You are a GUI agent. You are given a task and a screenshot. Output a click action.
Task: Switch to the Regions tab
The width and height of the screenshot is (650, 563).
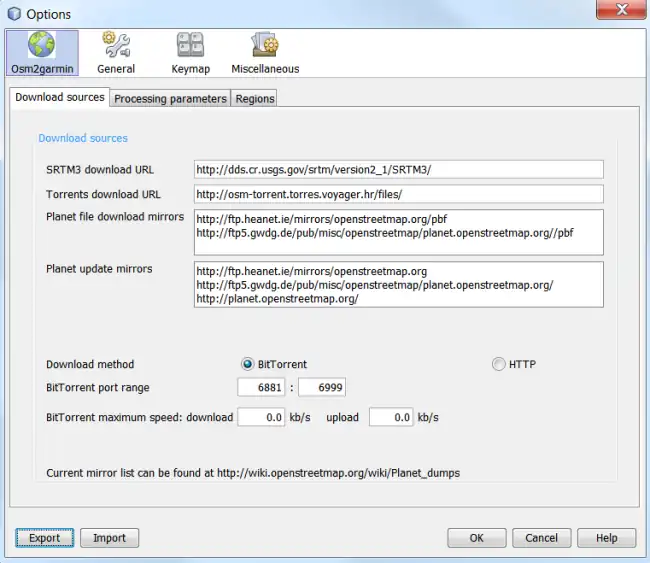point(254,99)
